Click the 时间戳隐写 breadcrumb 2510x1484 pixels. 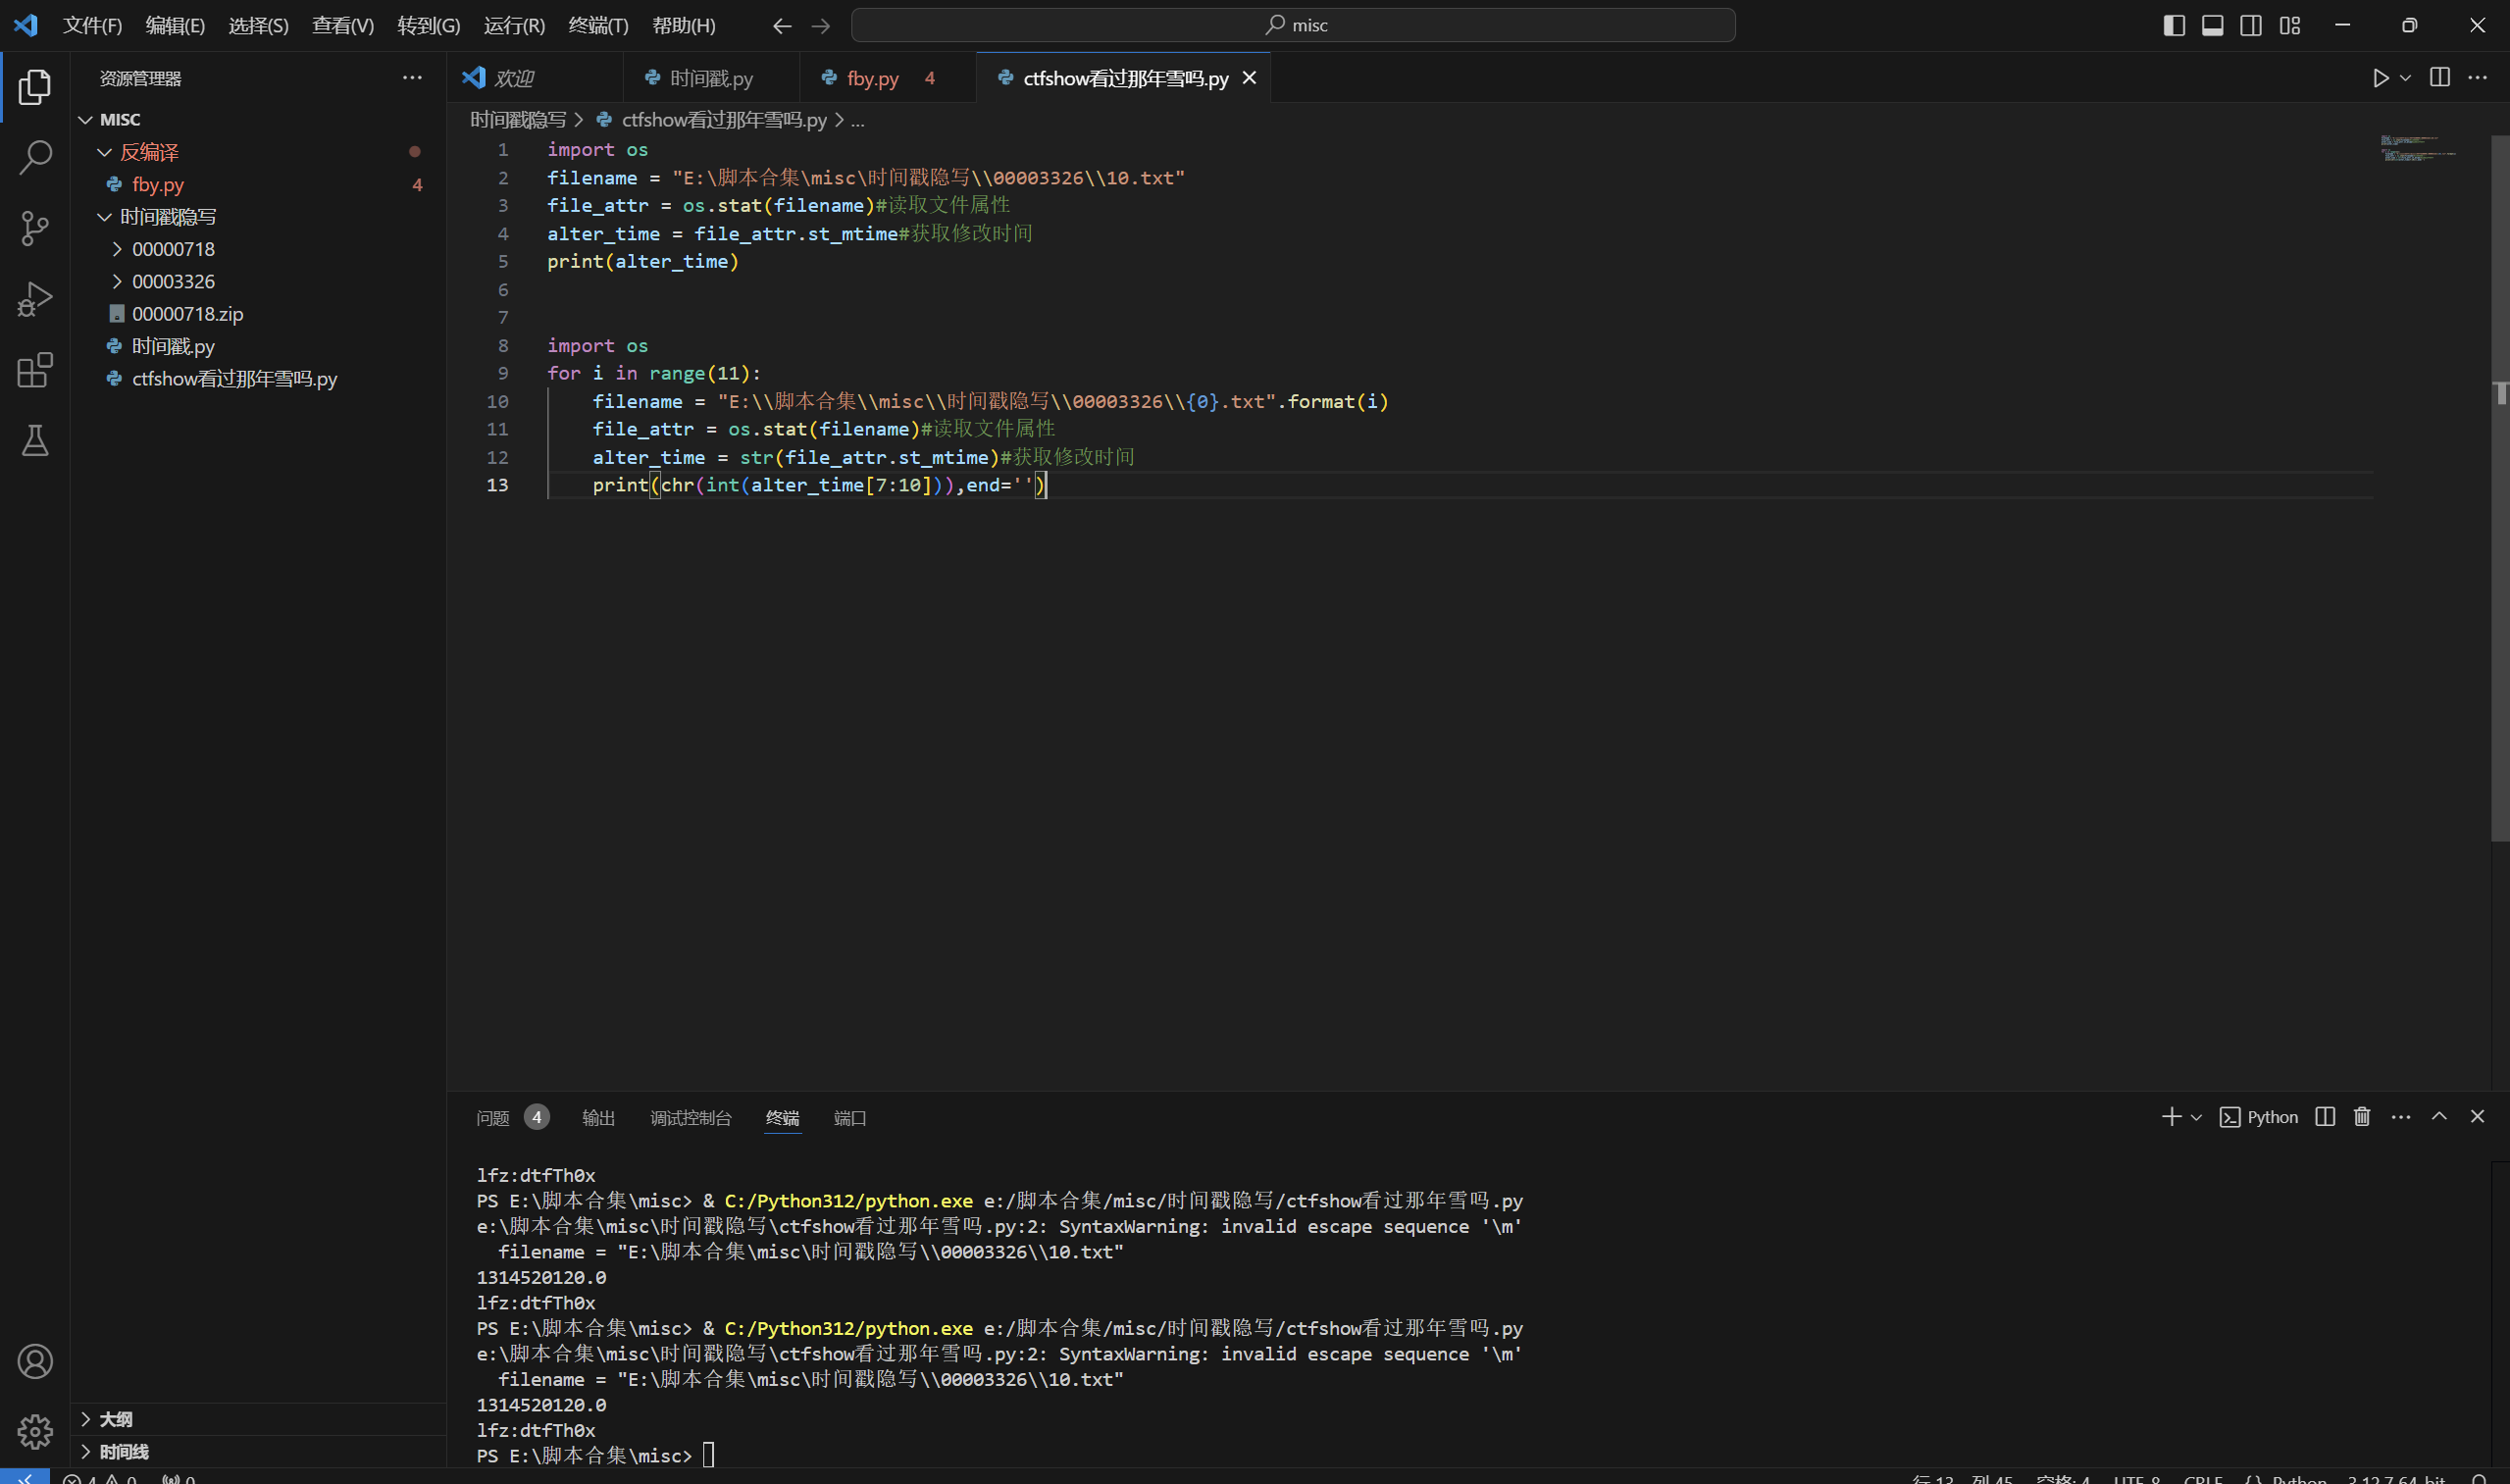(x=518, y=120)
